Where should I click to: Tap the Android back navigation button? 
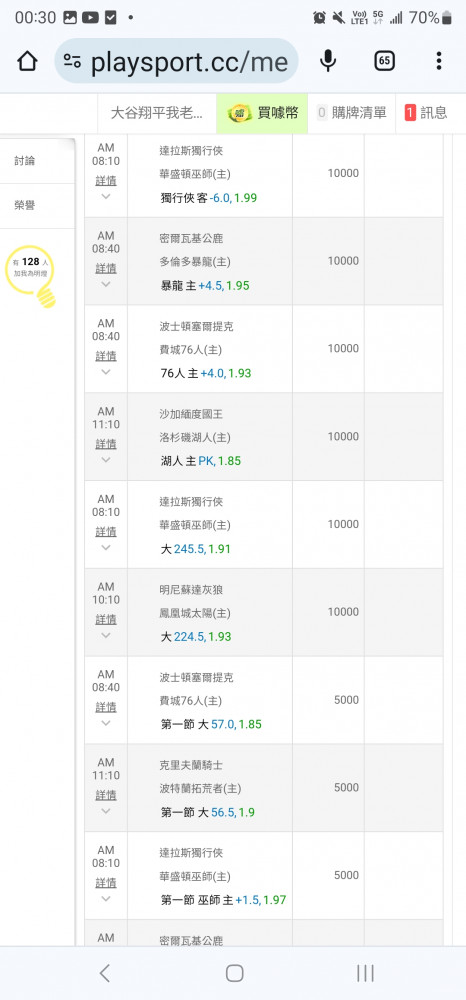click(105, 973)
